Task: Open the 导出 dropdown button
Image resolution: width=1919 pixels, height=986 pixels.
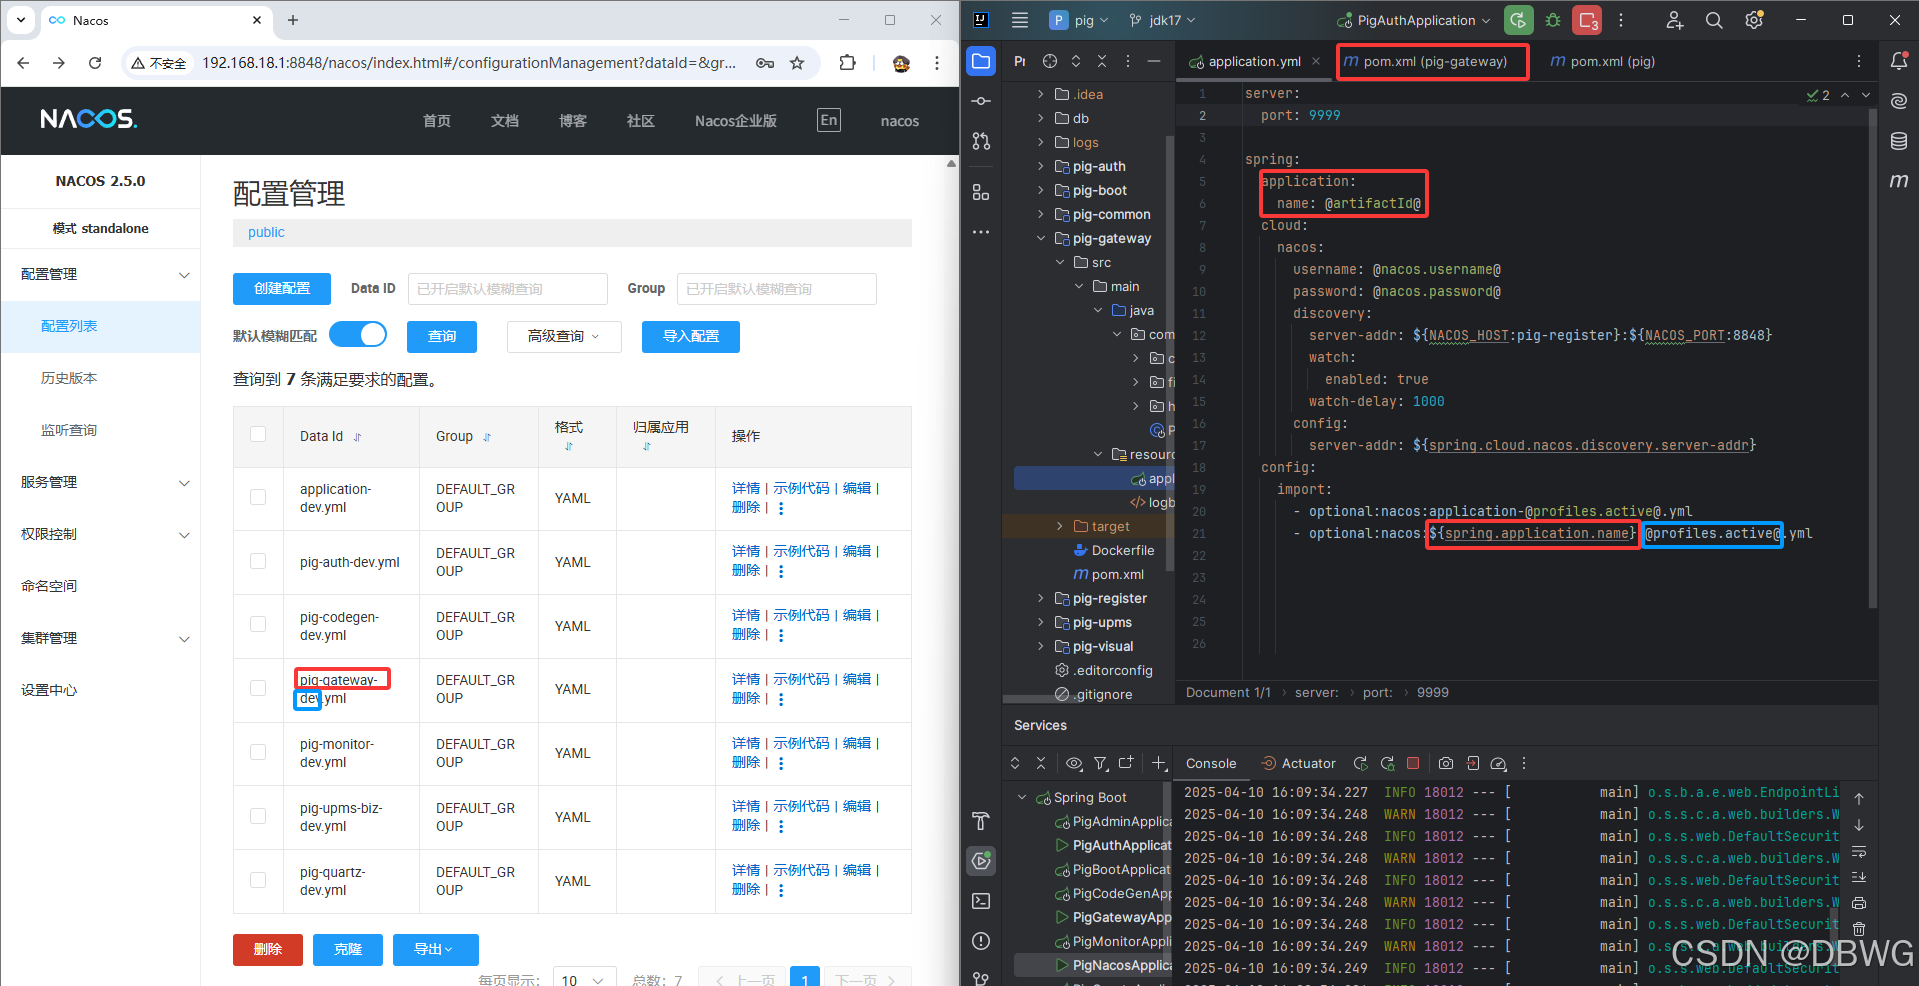Action: point(435,949)
